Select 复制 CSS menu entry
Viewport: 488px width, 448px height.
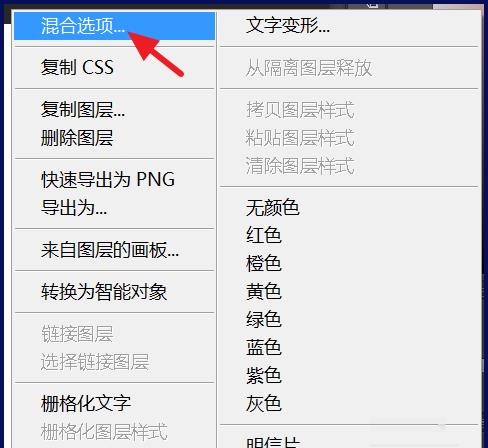point(115,67)
